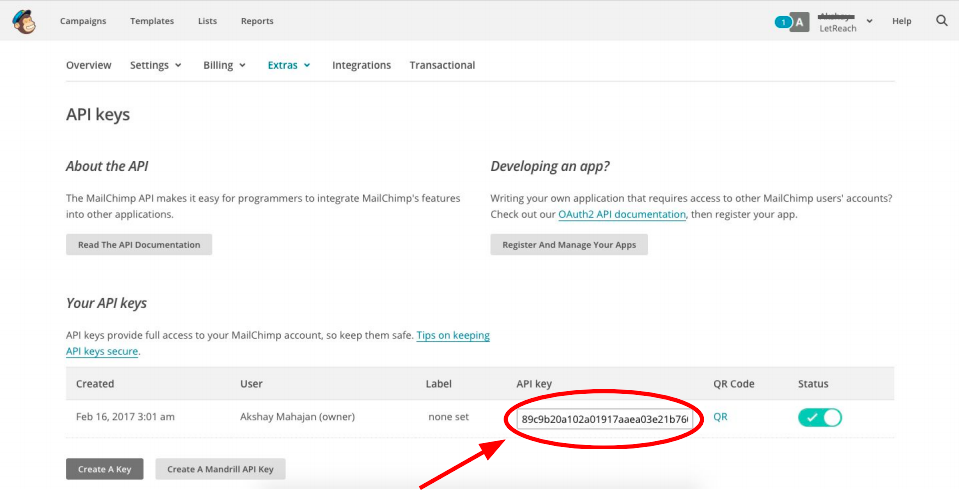Screen dimensions: 959x491
Task: Click the Create A Key button
Action: pos(105,469)
